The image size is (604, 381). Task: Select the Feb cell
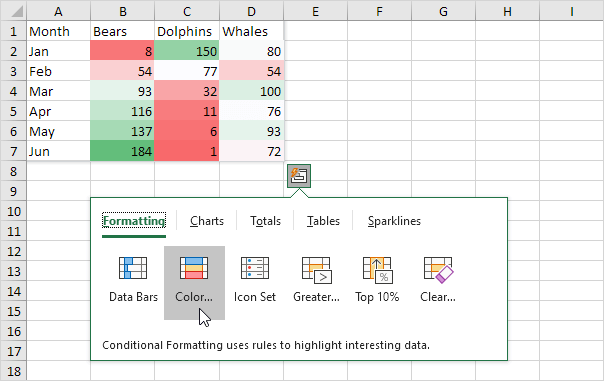point(59,71)
